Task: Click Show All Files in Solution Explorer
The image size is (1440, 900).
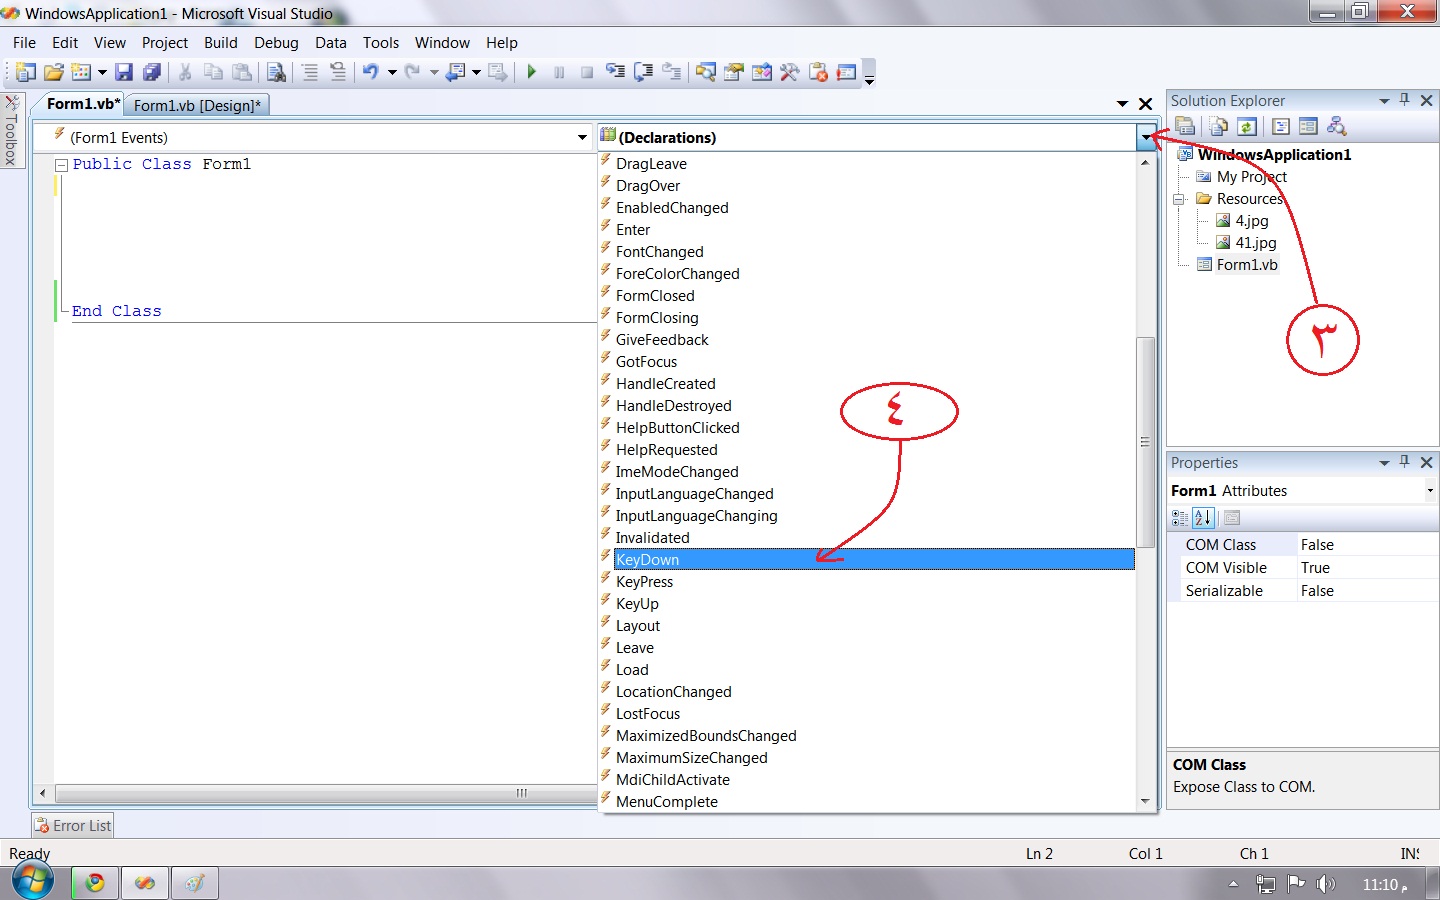Action: 1218,126
